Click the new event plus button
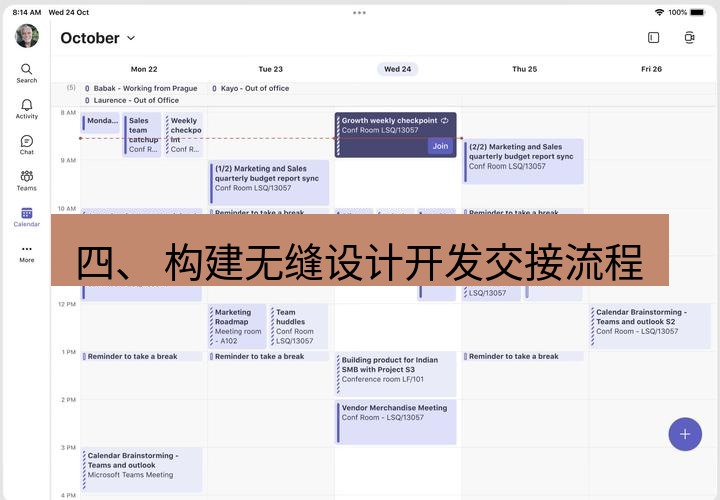The height and width of the screenshot is (500, 720). point(685,434)
